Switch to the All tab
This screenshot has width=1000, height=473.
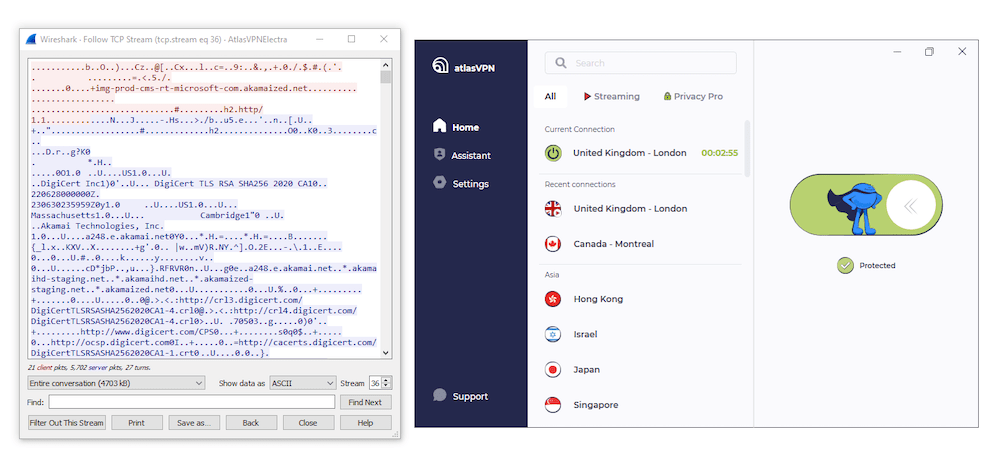click(550, 96)
